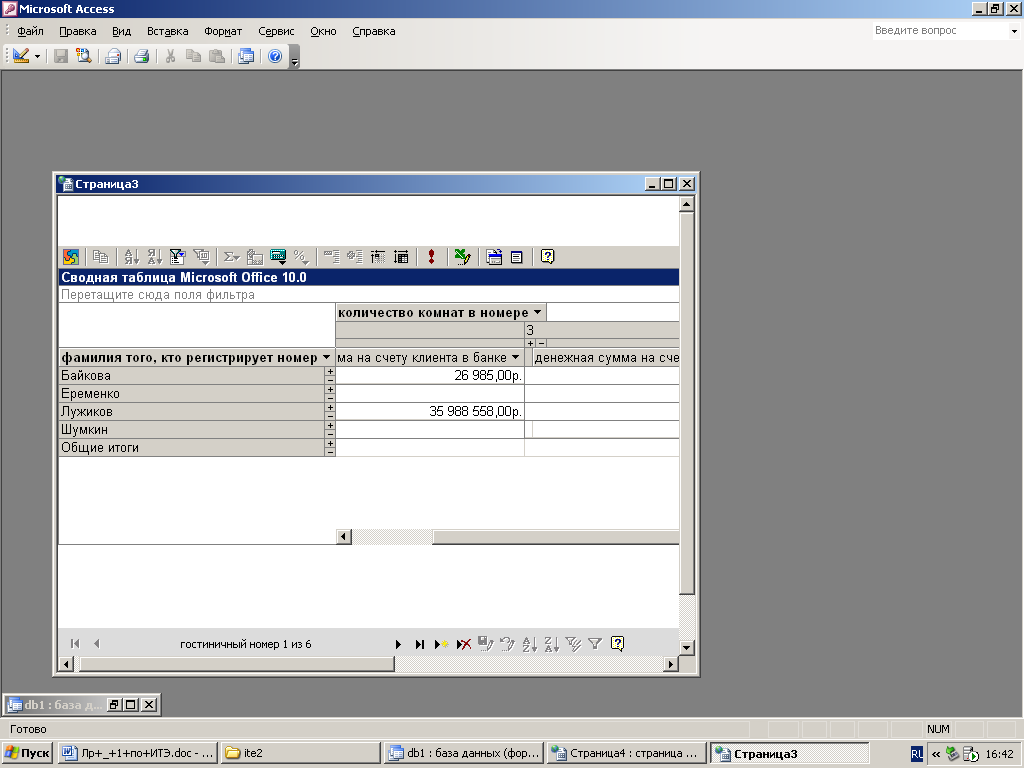
Task: Click the Export to Excel icon
Action: pyautogui.click(x=462, y=257)
